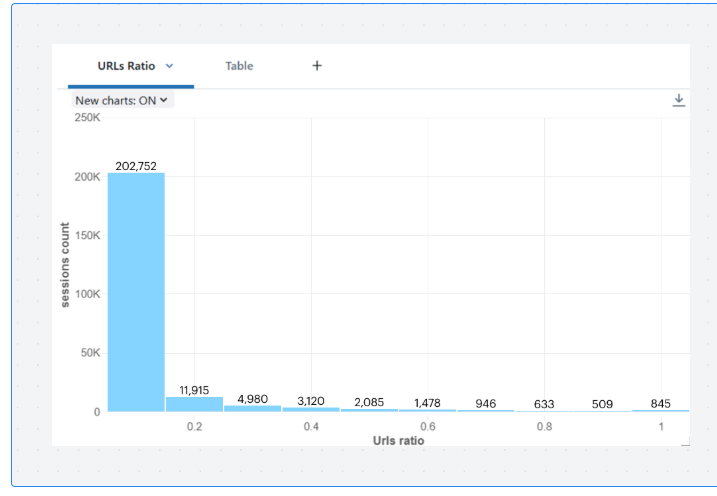Click the 50K y-axis label
This screenshot has width=717, height=496.
(91, 352)
